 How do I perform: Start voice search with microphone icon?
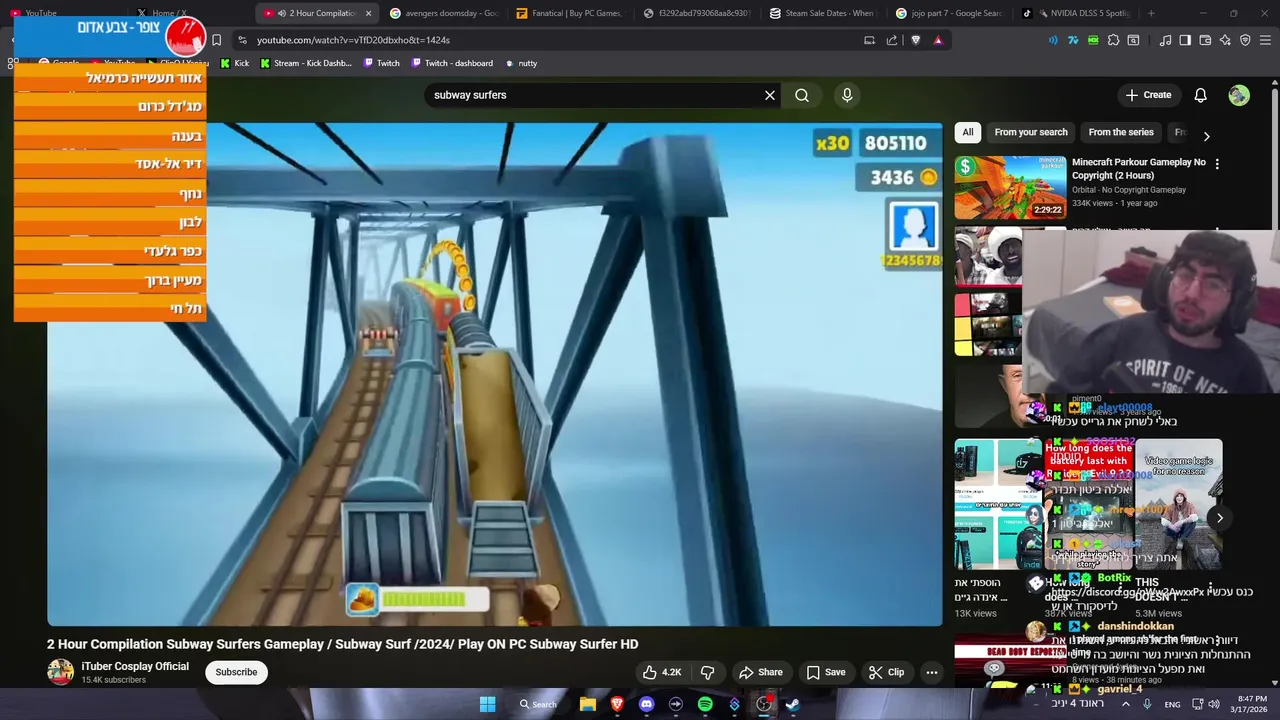point(847,95)
